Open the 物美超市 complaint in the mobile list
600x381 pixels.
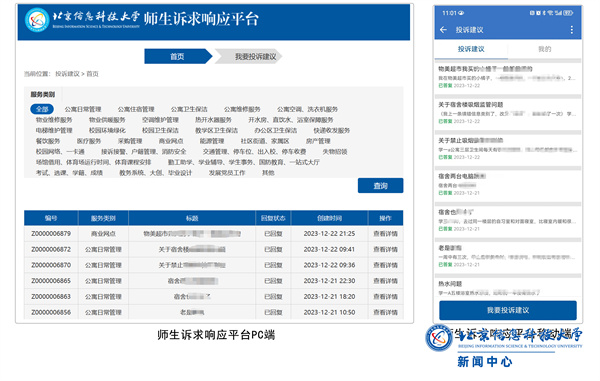click(508, 77)
